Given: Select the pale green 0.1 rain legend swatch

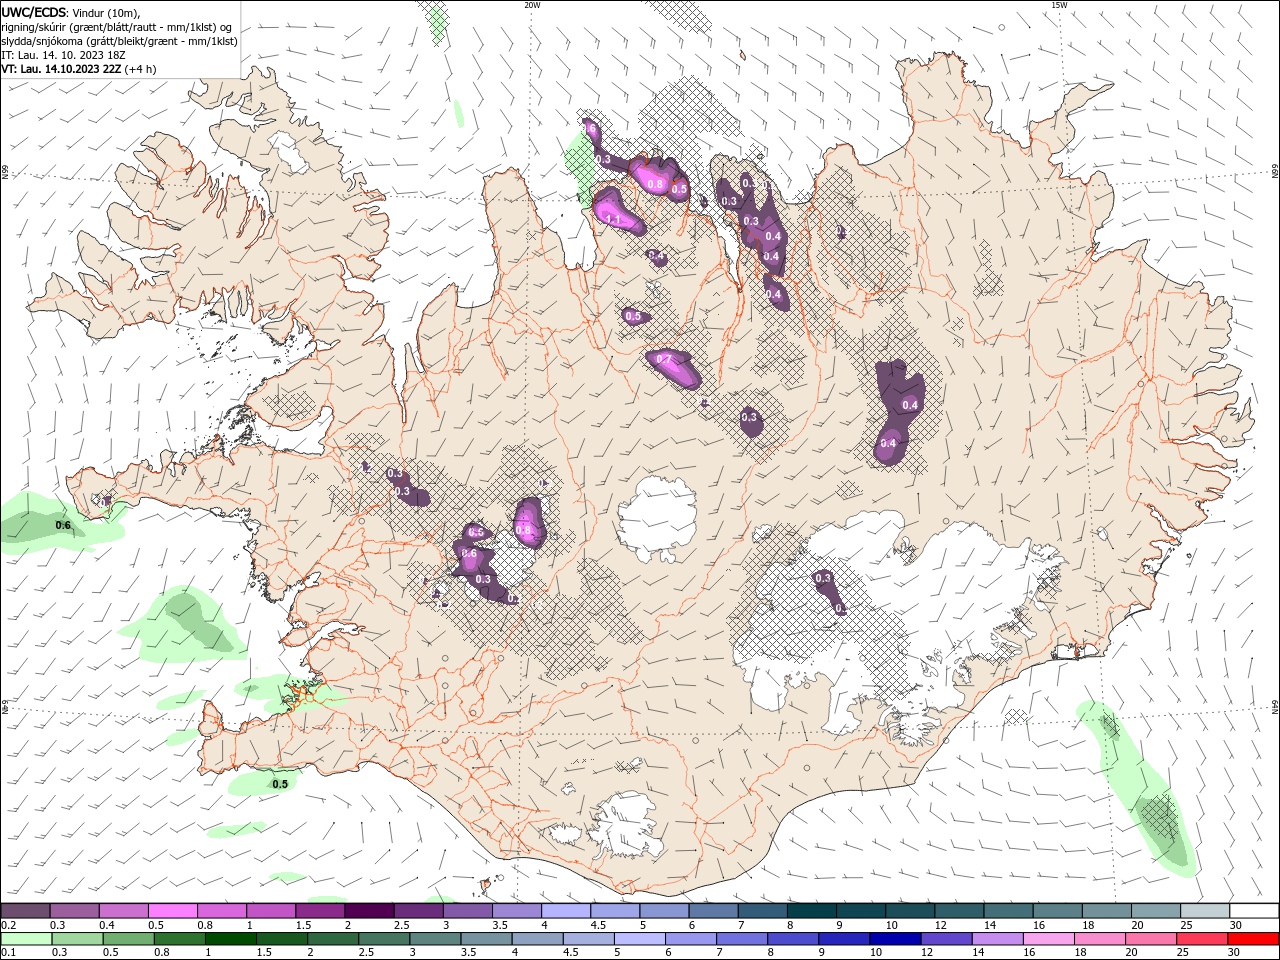Looking at the screenshot, I should [x=26, y=939].
